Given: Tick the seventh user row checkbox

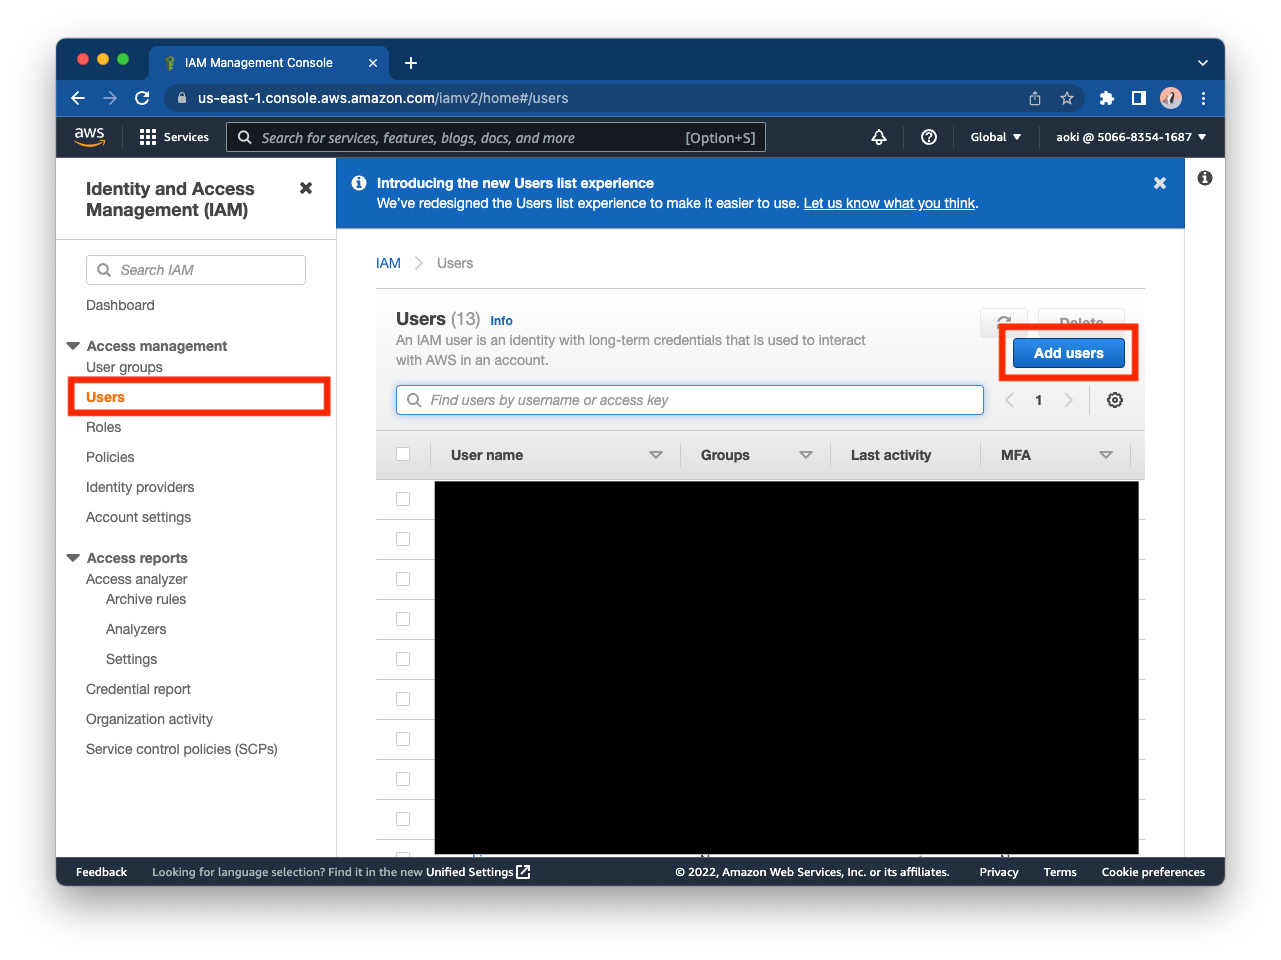Looking at the screenshot, I should pyautogui.click(x=403, y=739).
